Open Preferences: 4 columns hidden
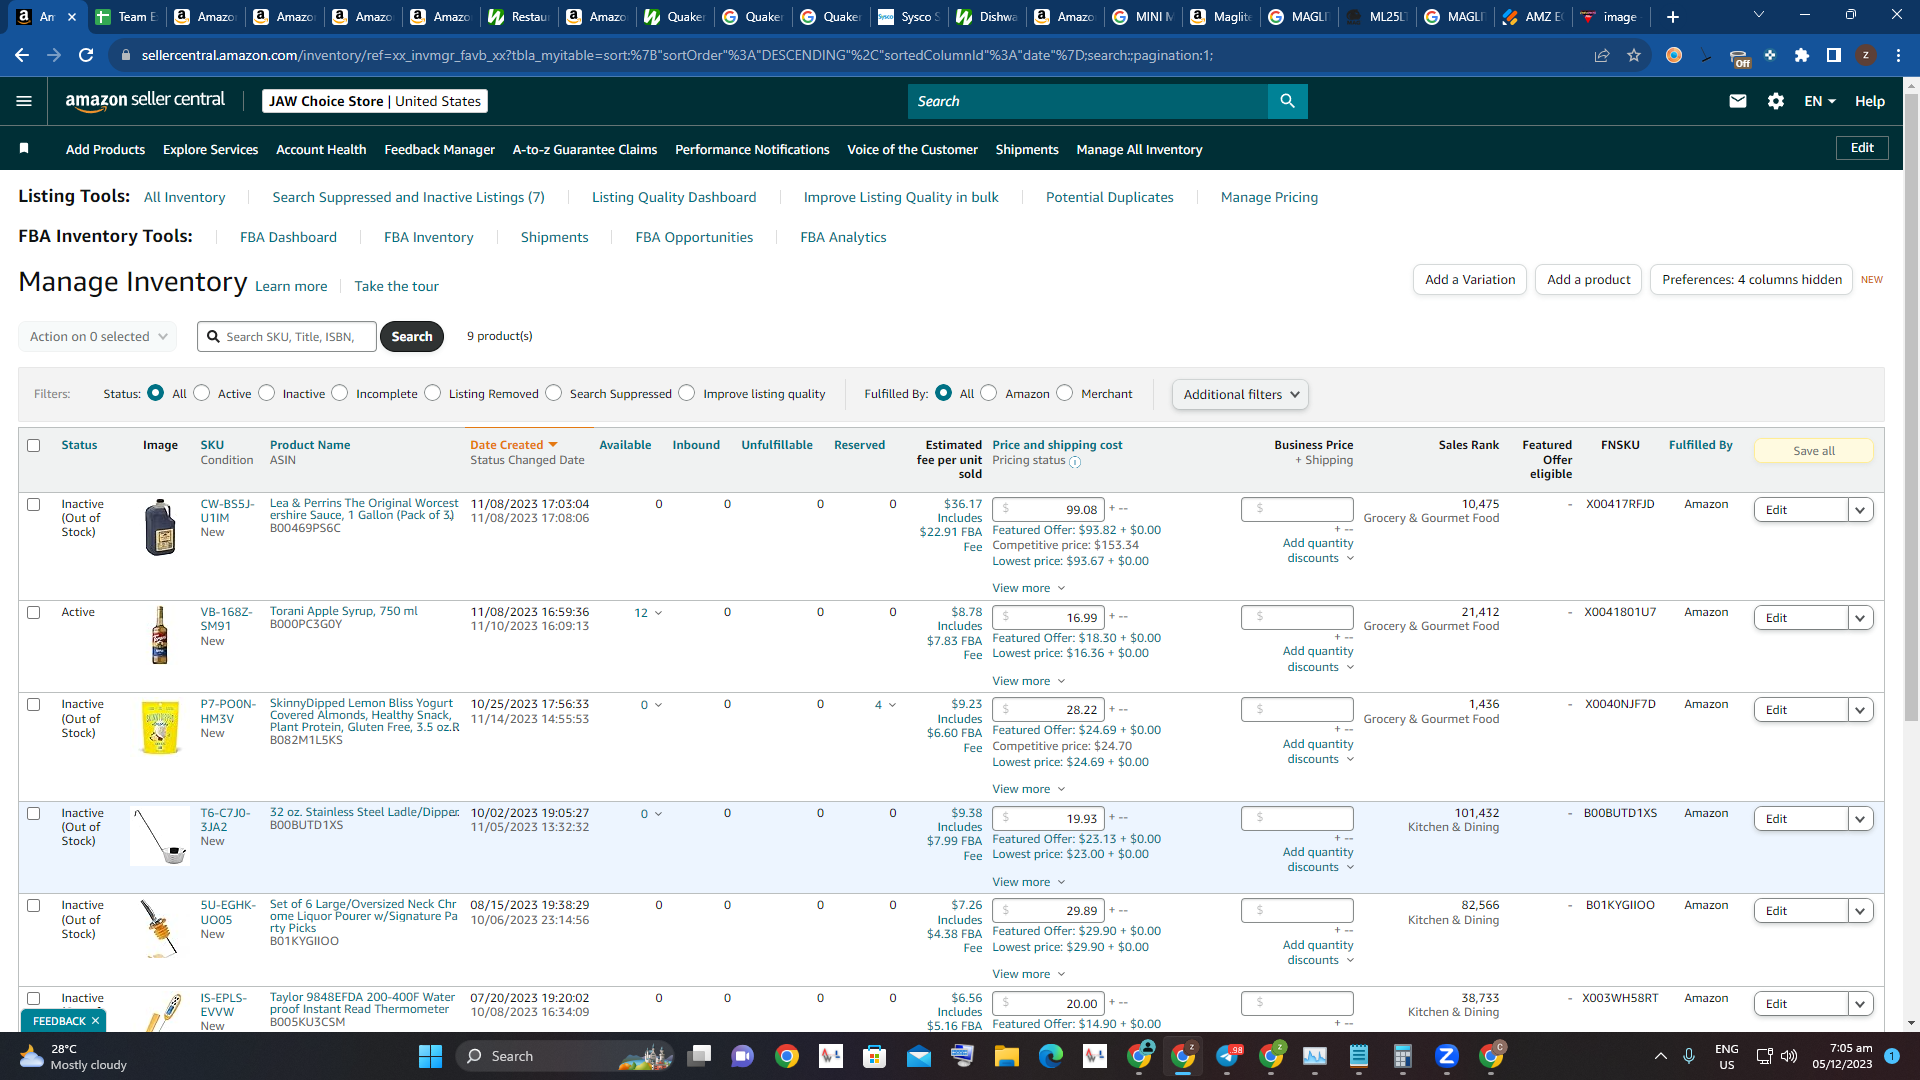1920x1080 pixels. pyautogui.click(x=1751, y=280)
